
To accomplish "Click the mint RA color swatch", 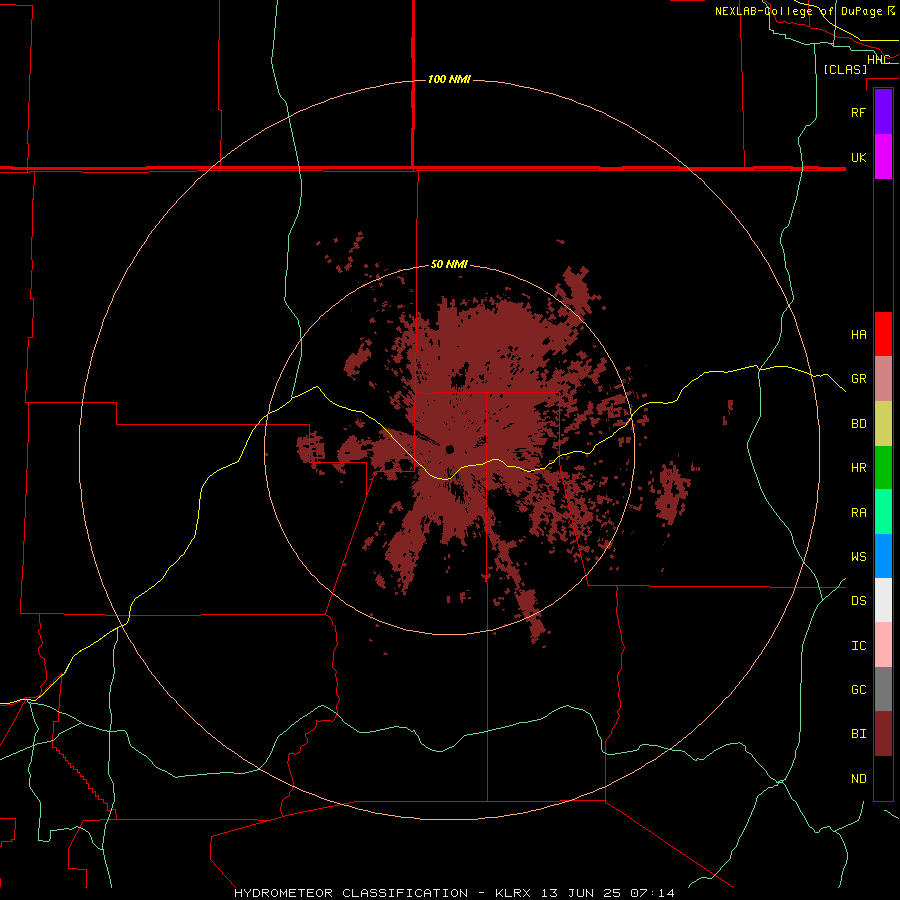I will pyautogui.click(x=883, y=512).
